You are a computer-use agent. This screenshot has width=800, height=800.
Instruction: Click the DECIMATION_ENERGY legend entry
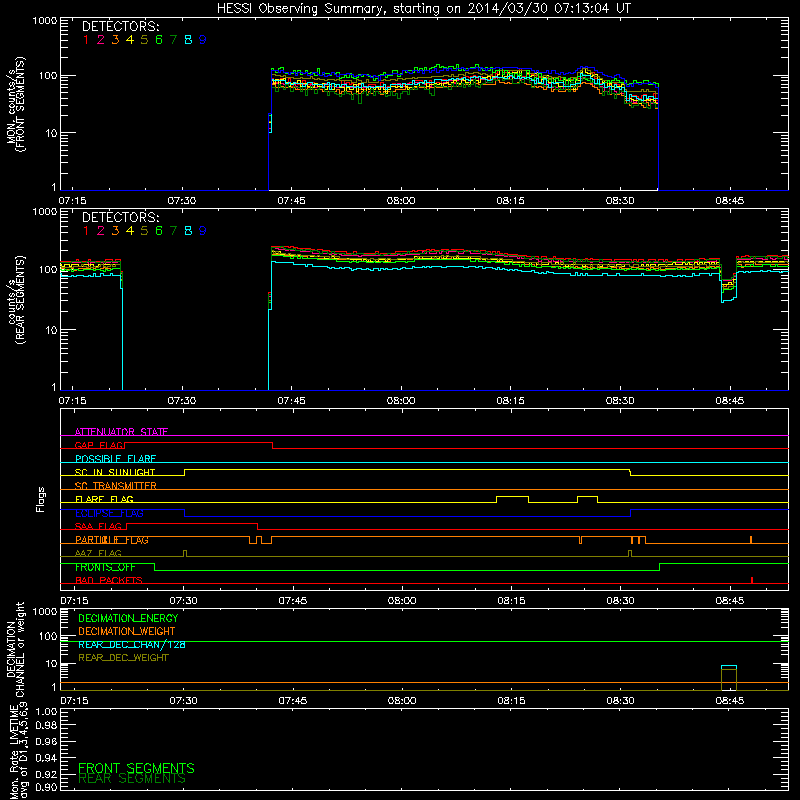pos(128,618)
